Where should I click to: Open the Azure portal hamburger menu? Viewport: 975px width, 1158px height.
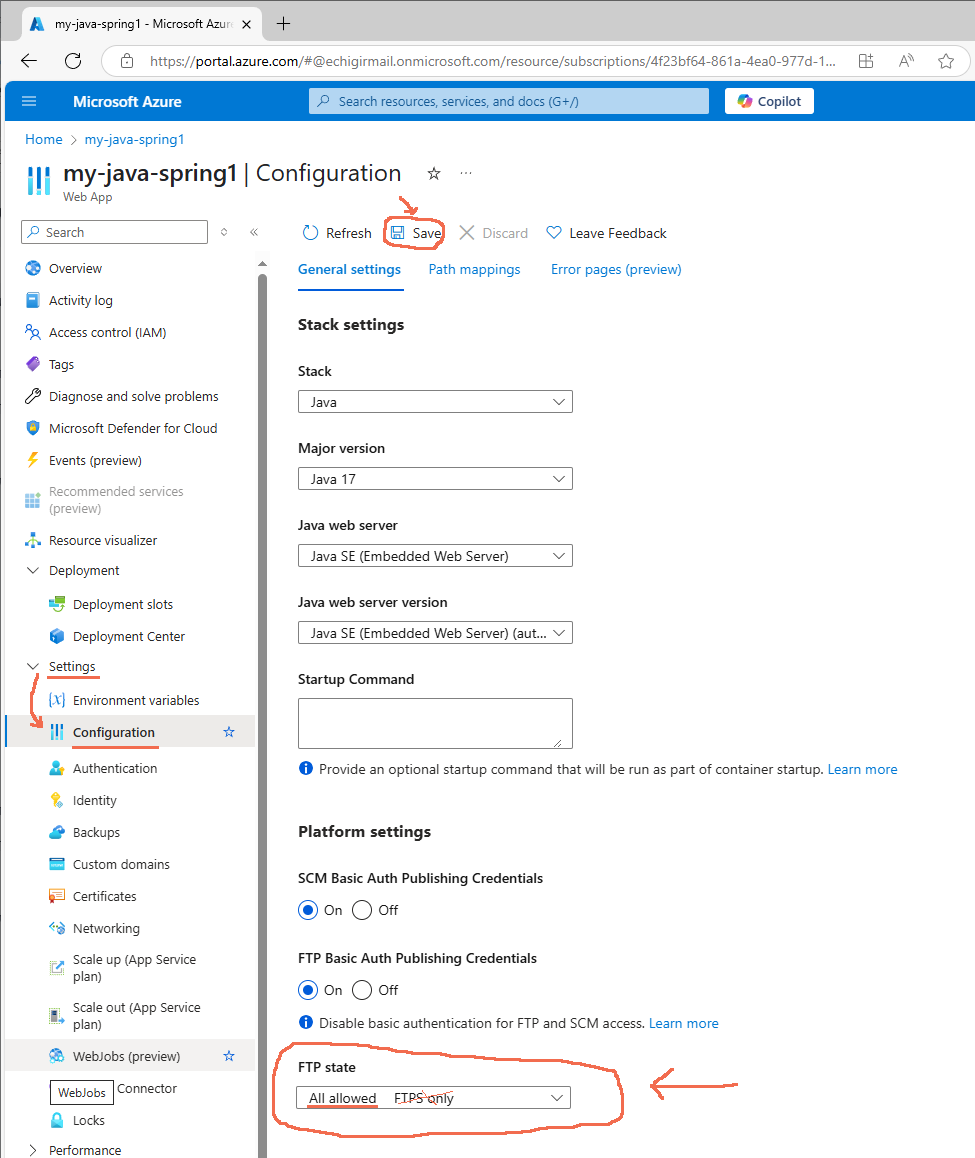pos(30,101)
